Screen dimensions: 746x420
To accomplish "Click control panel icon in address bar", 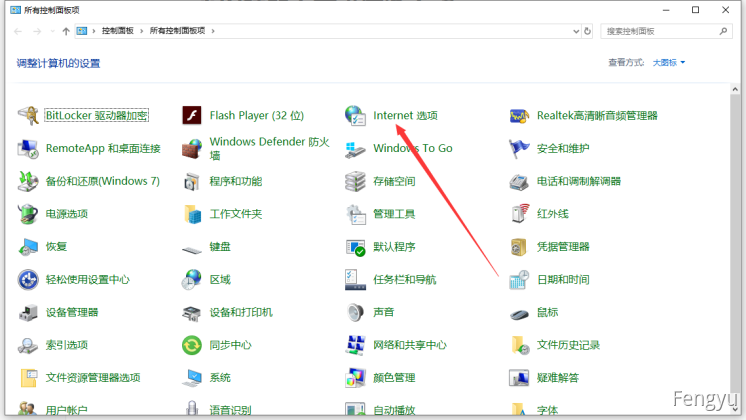I will coord(82,31).
